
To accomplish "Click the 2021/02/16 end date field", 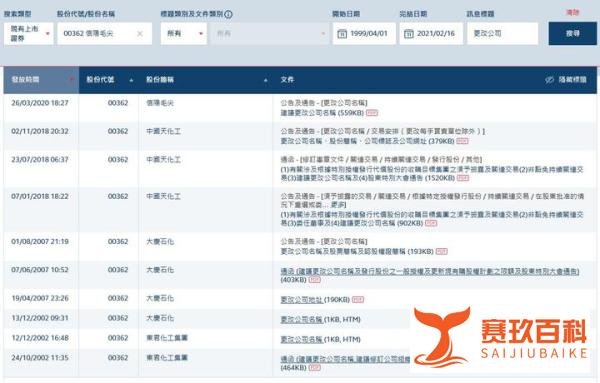I will coord(431,34).
